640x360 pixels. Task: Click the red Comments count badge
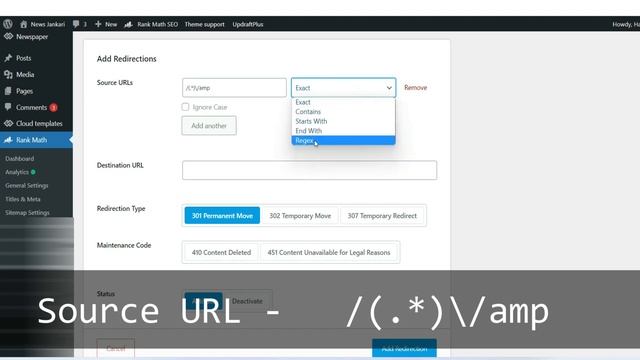[x=53, y=107]
